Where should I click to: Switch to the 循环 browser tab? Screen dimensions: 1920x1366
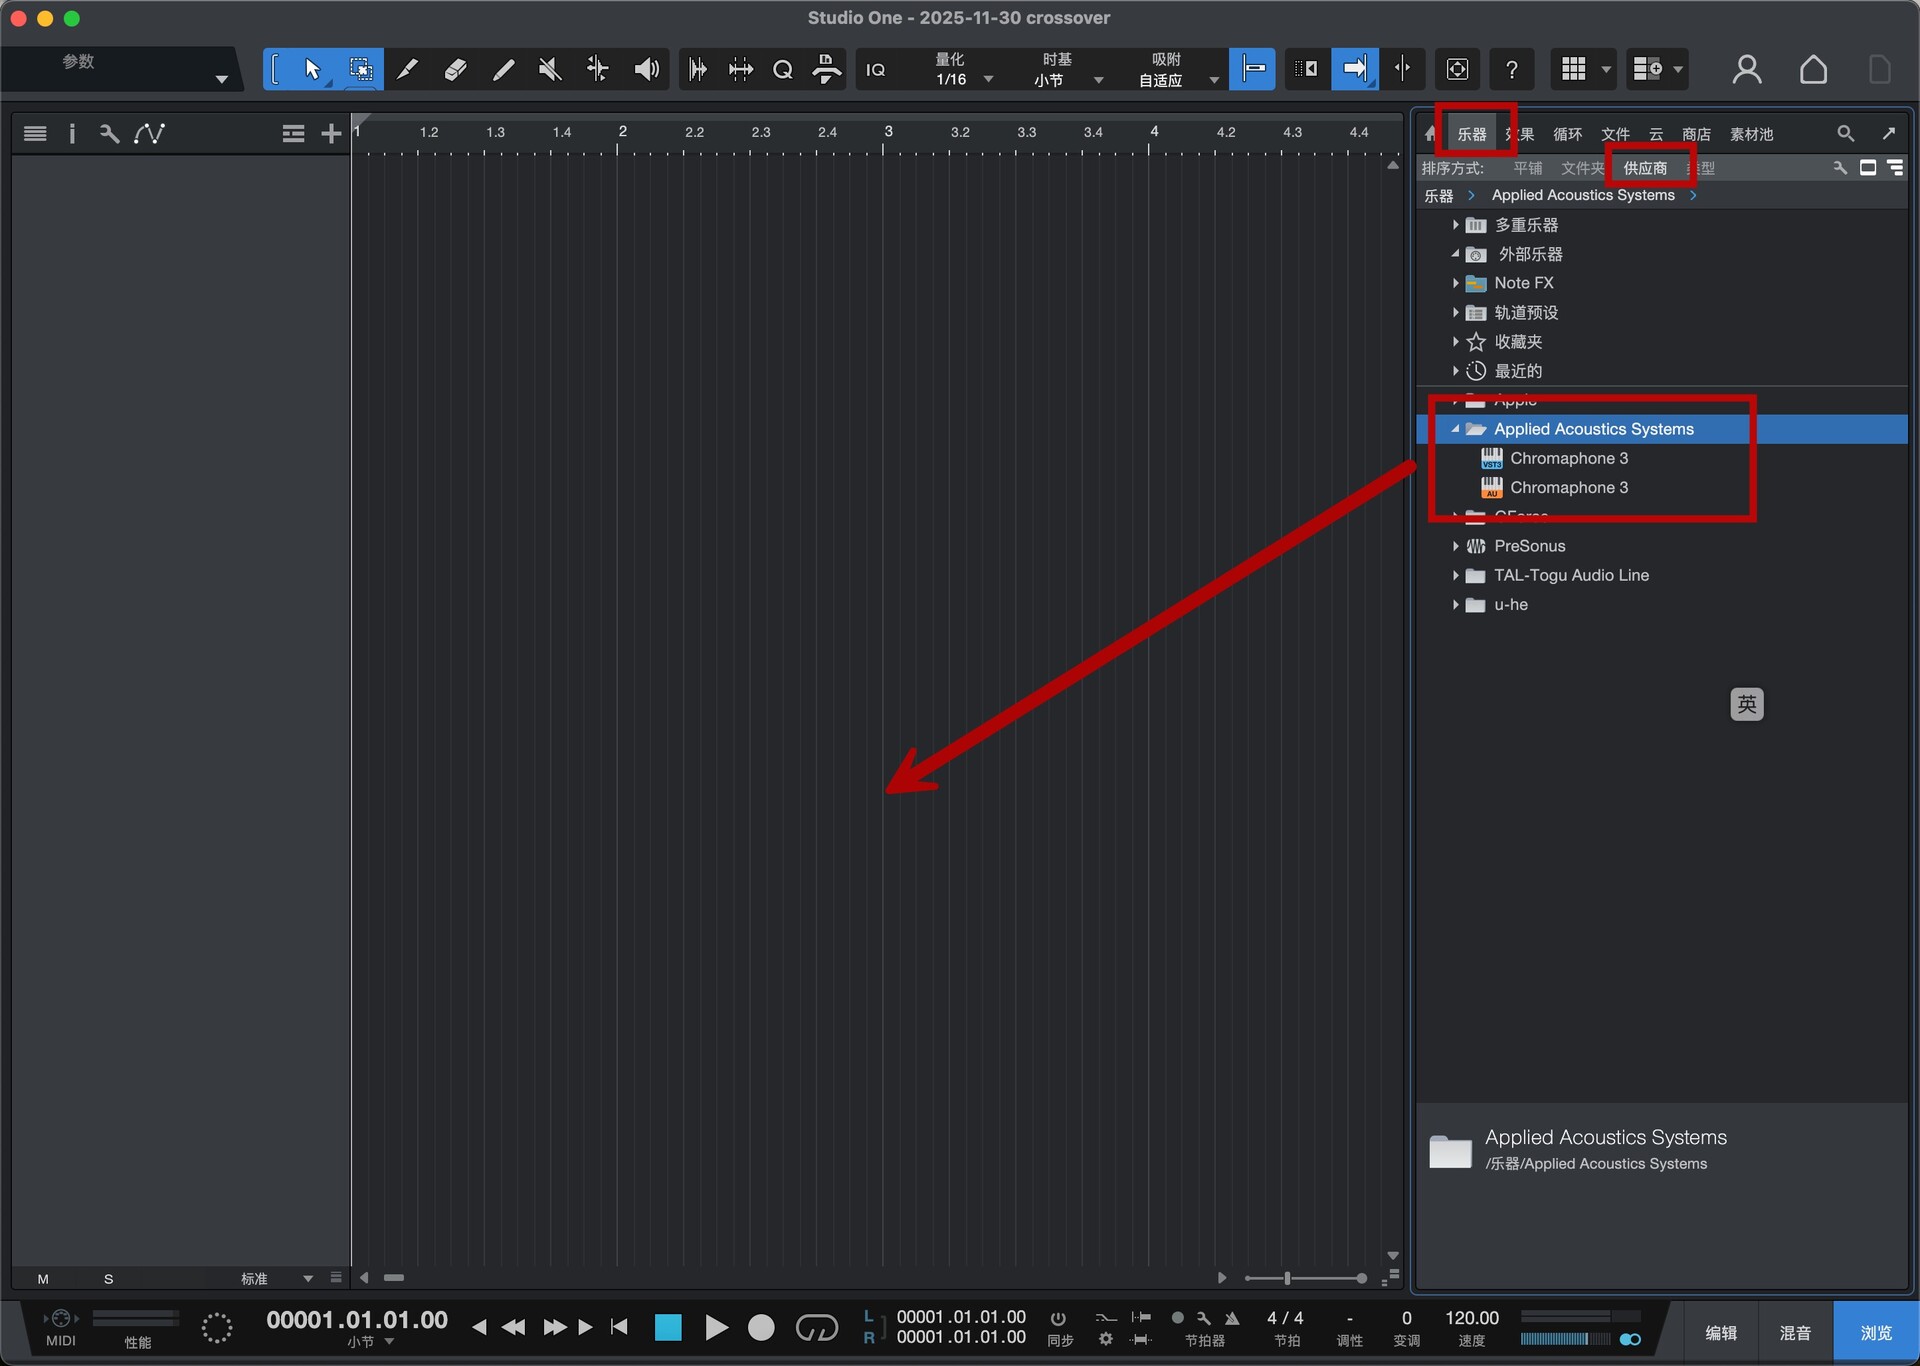click(x=1567, y=134)
